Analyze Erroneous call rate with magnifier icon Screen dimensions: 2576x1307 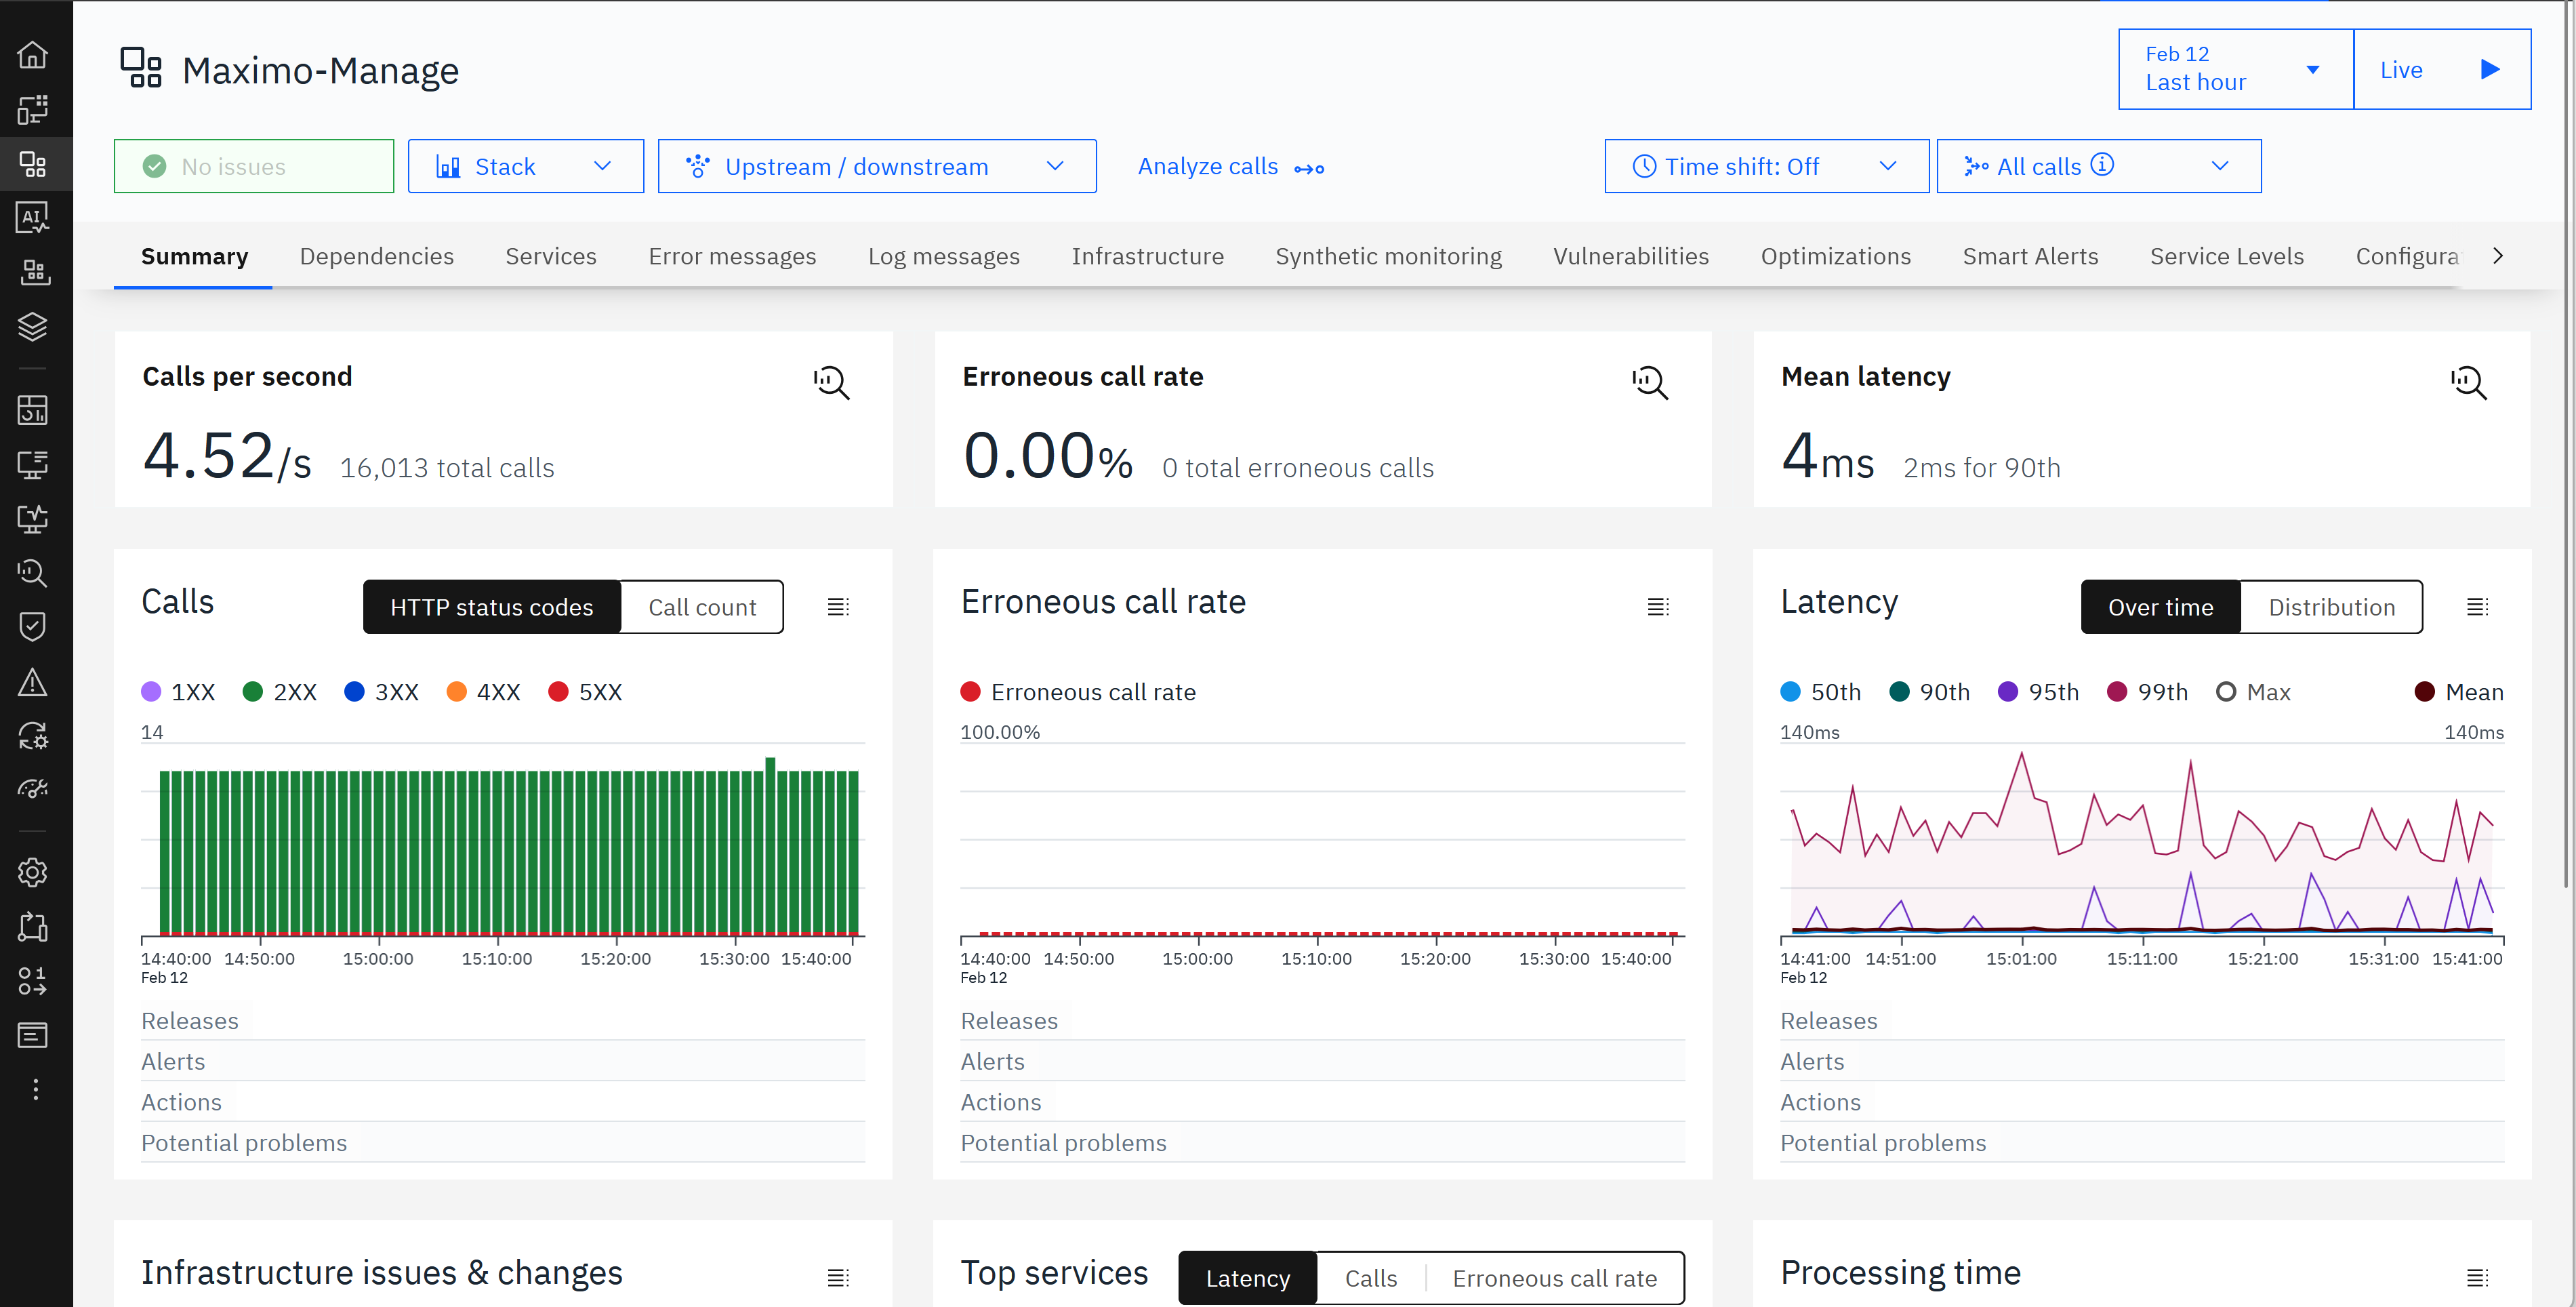coord(1650,383)
